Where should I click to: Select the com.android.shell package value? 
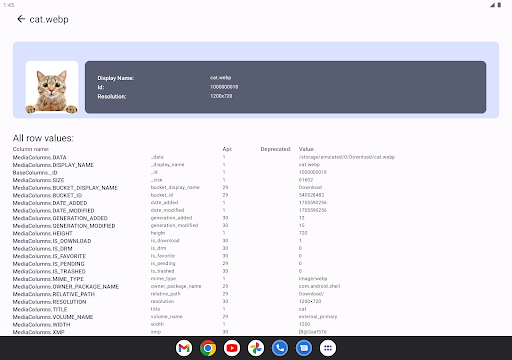[x=319, y=286]
